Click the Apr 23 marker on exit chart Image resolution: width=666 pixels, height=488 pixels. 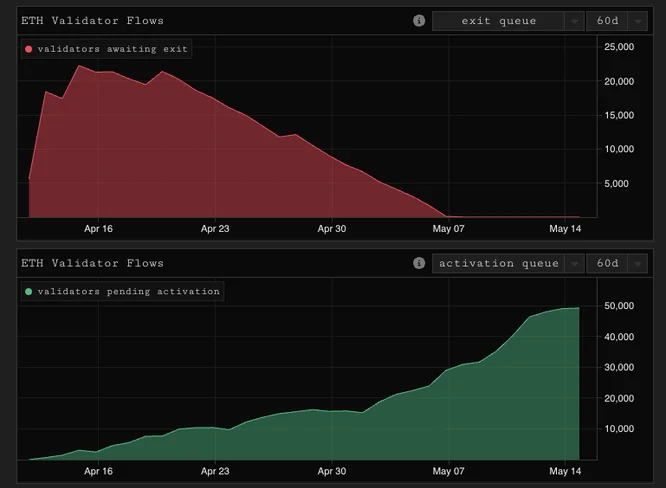215,228
